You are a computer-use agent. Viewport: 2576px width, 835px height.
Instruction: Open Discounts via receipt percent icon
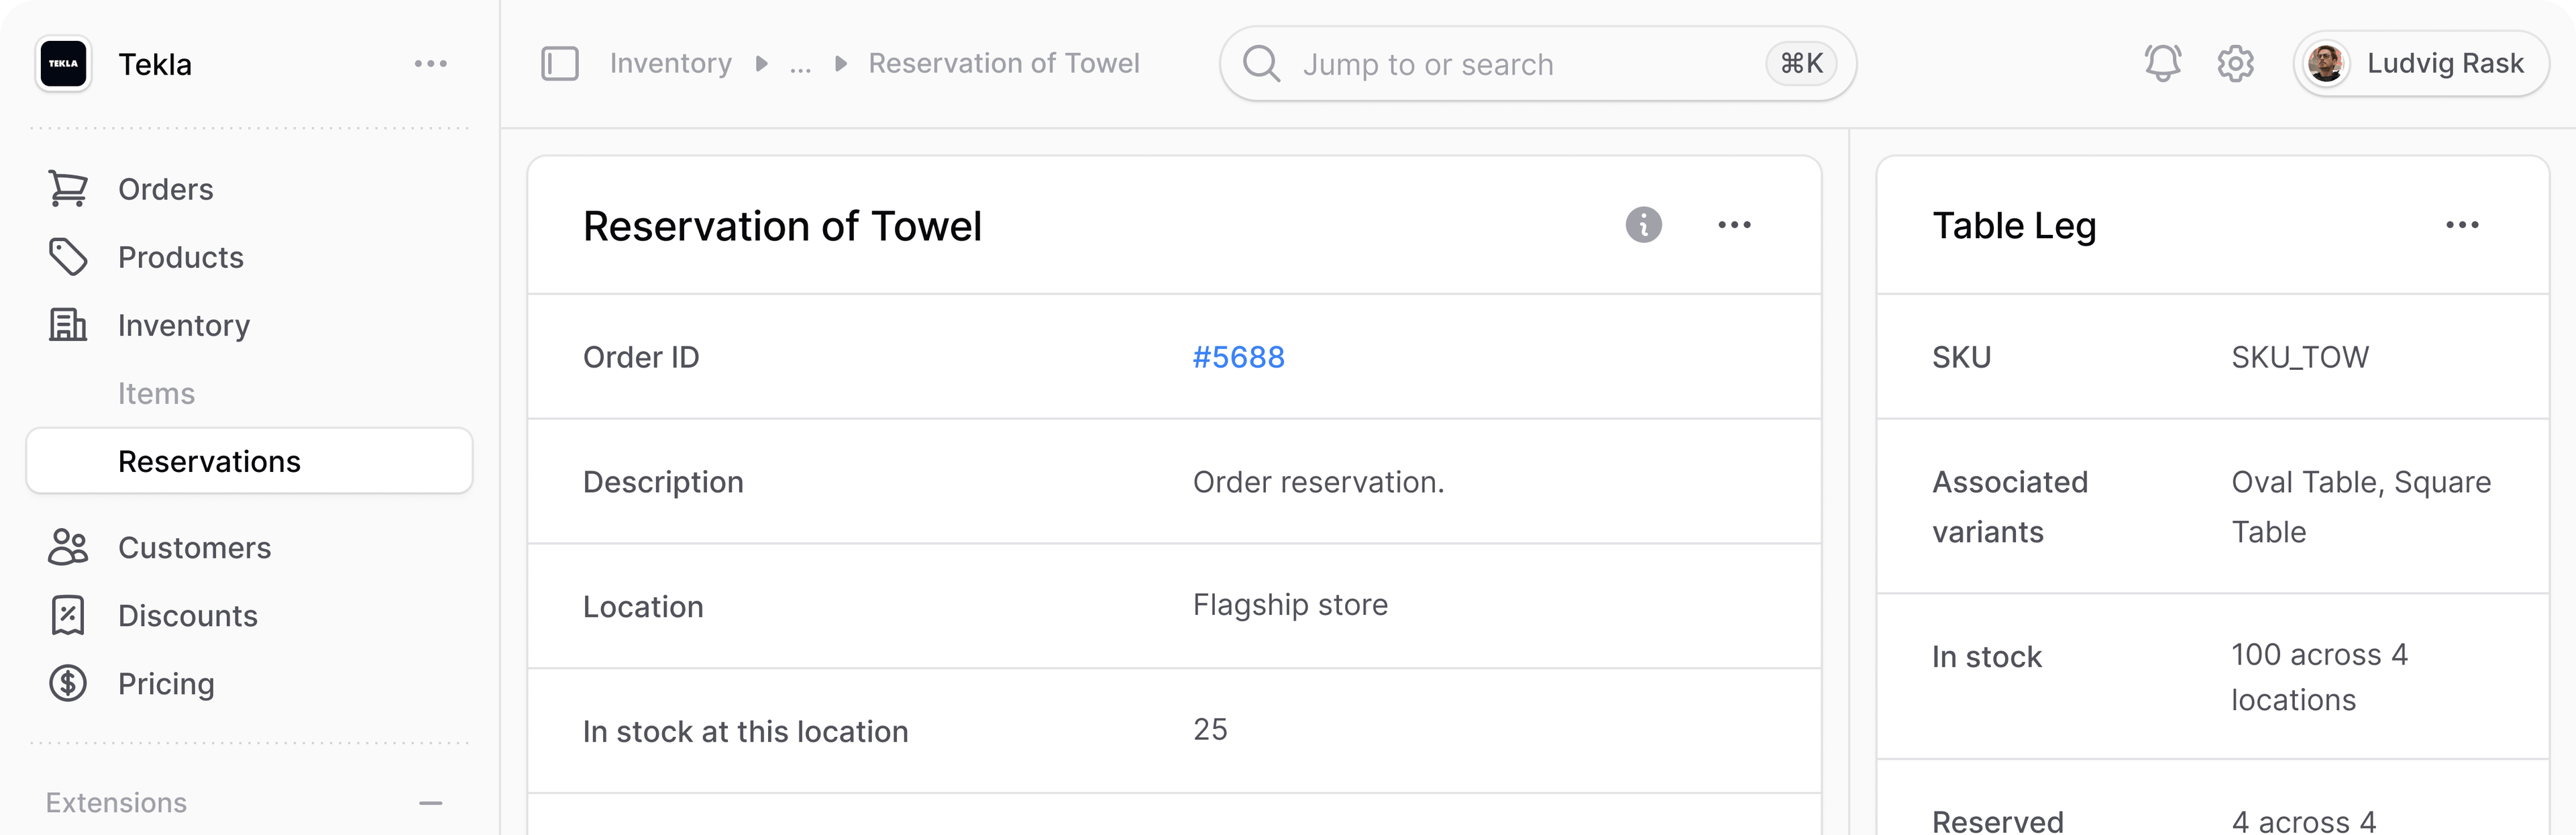[x=68, y=615]
